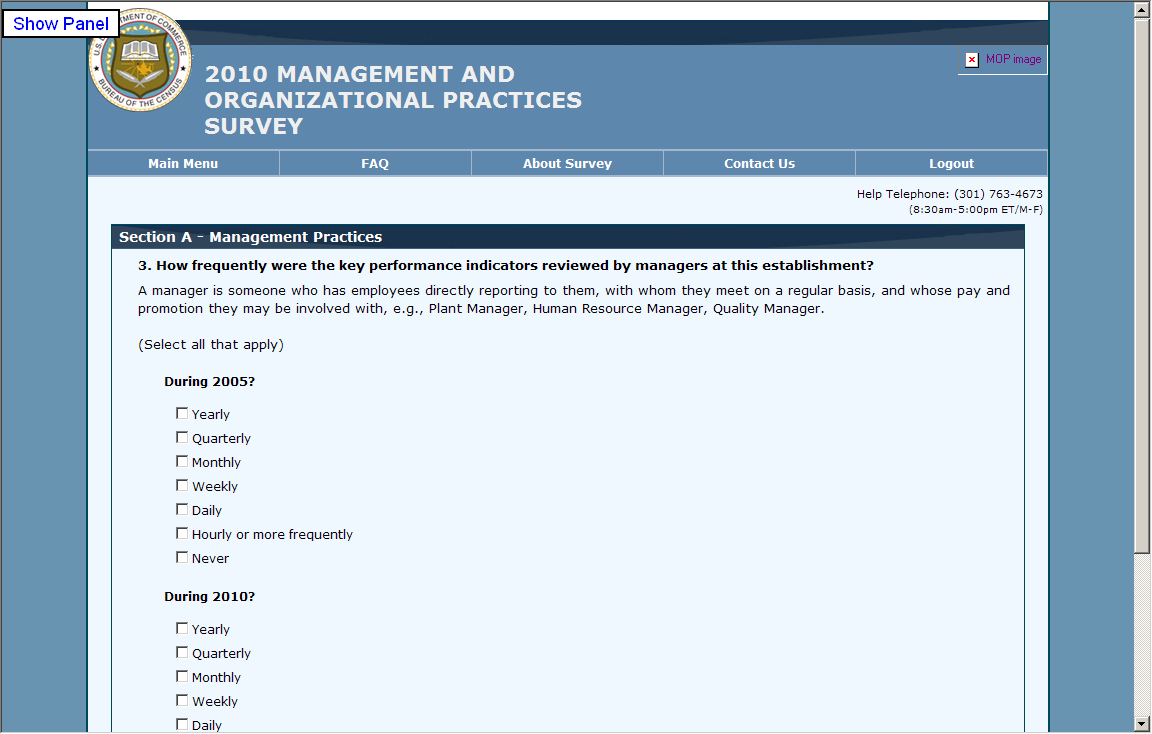1152x734 pixels.
Task: Open the Show Panel button
Action: tap(61, 24)
